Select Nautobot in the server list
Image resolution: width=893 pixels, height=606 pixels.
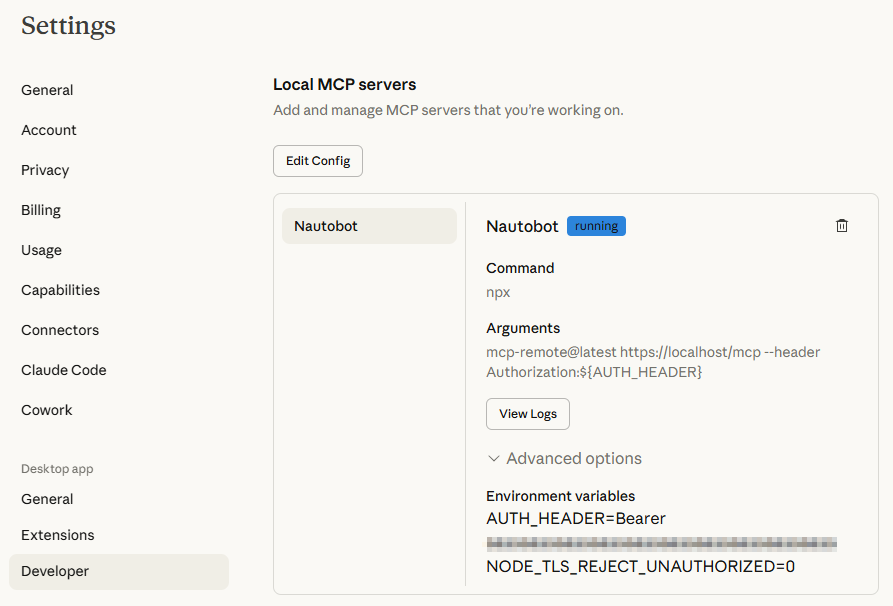coord(369,225)
